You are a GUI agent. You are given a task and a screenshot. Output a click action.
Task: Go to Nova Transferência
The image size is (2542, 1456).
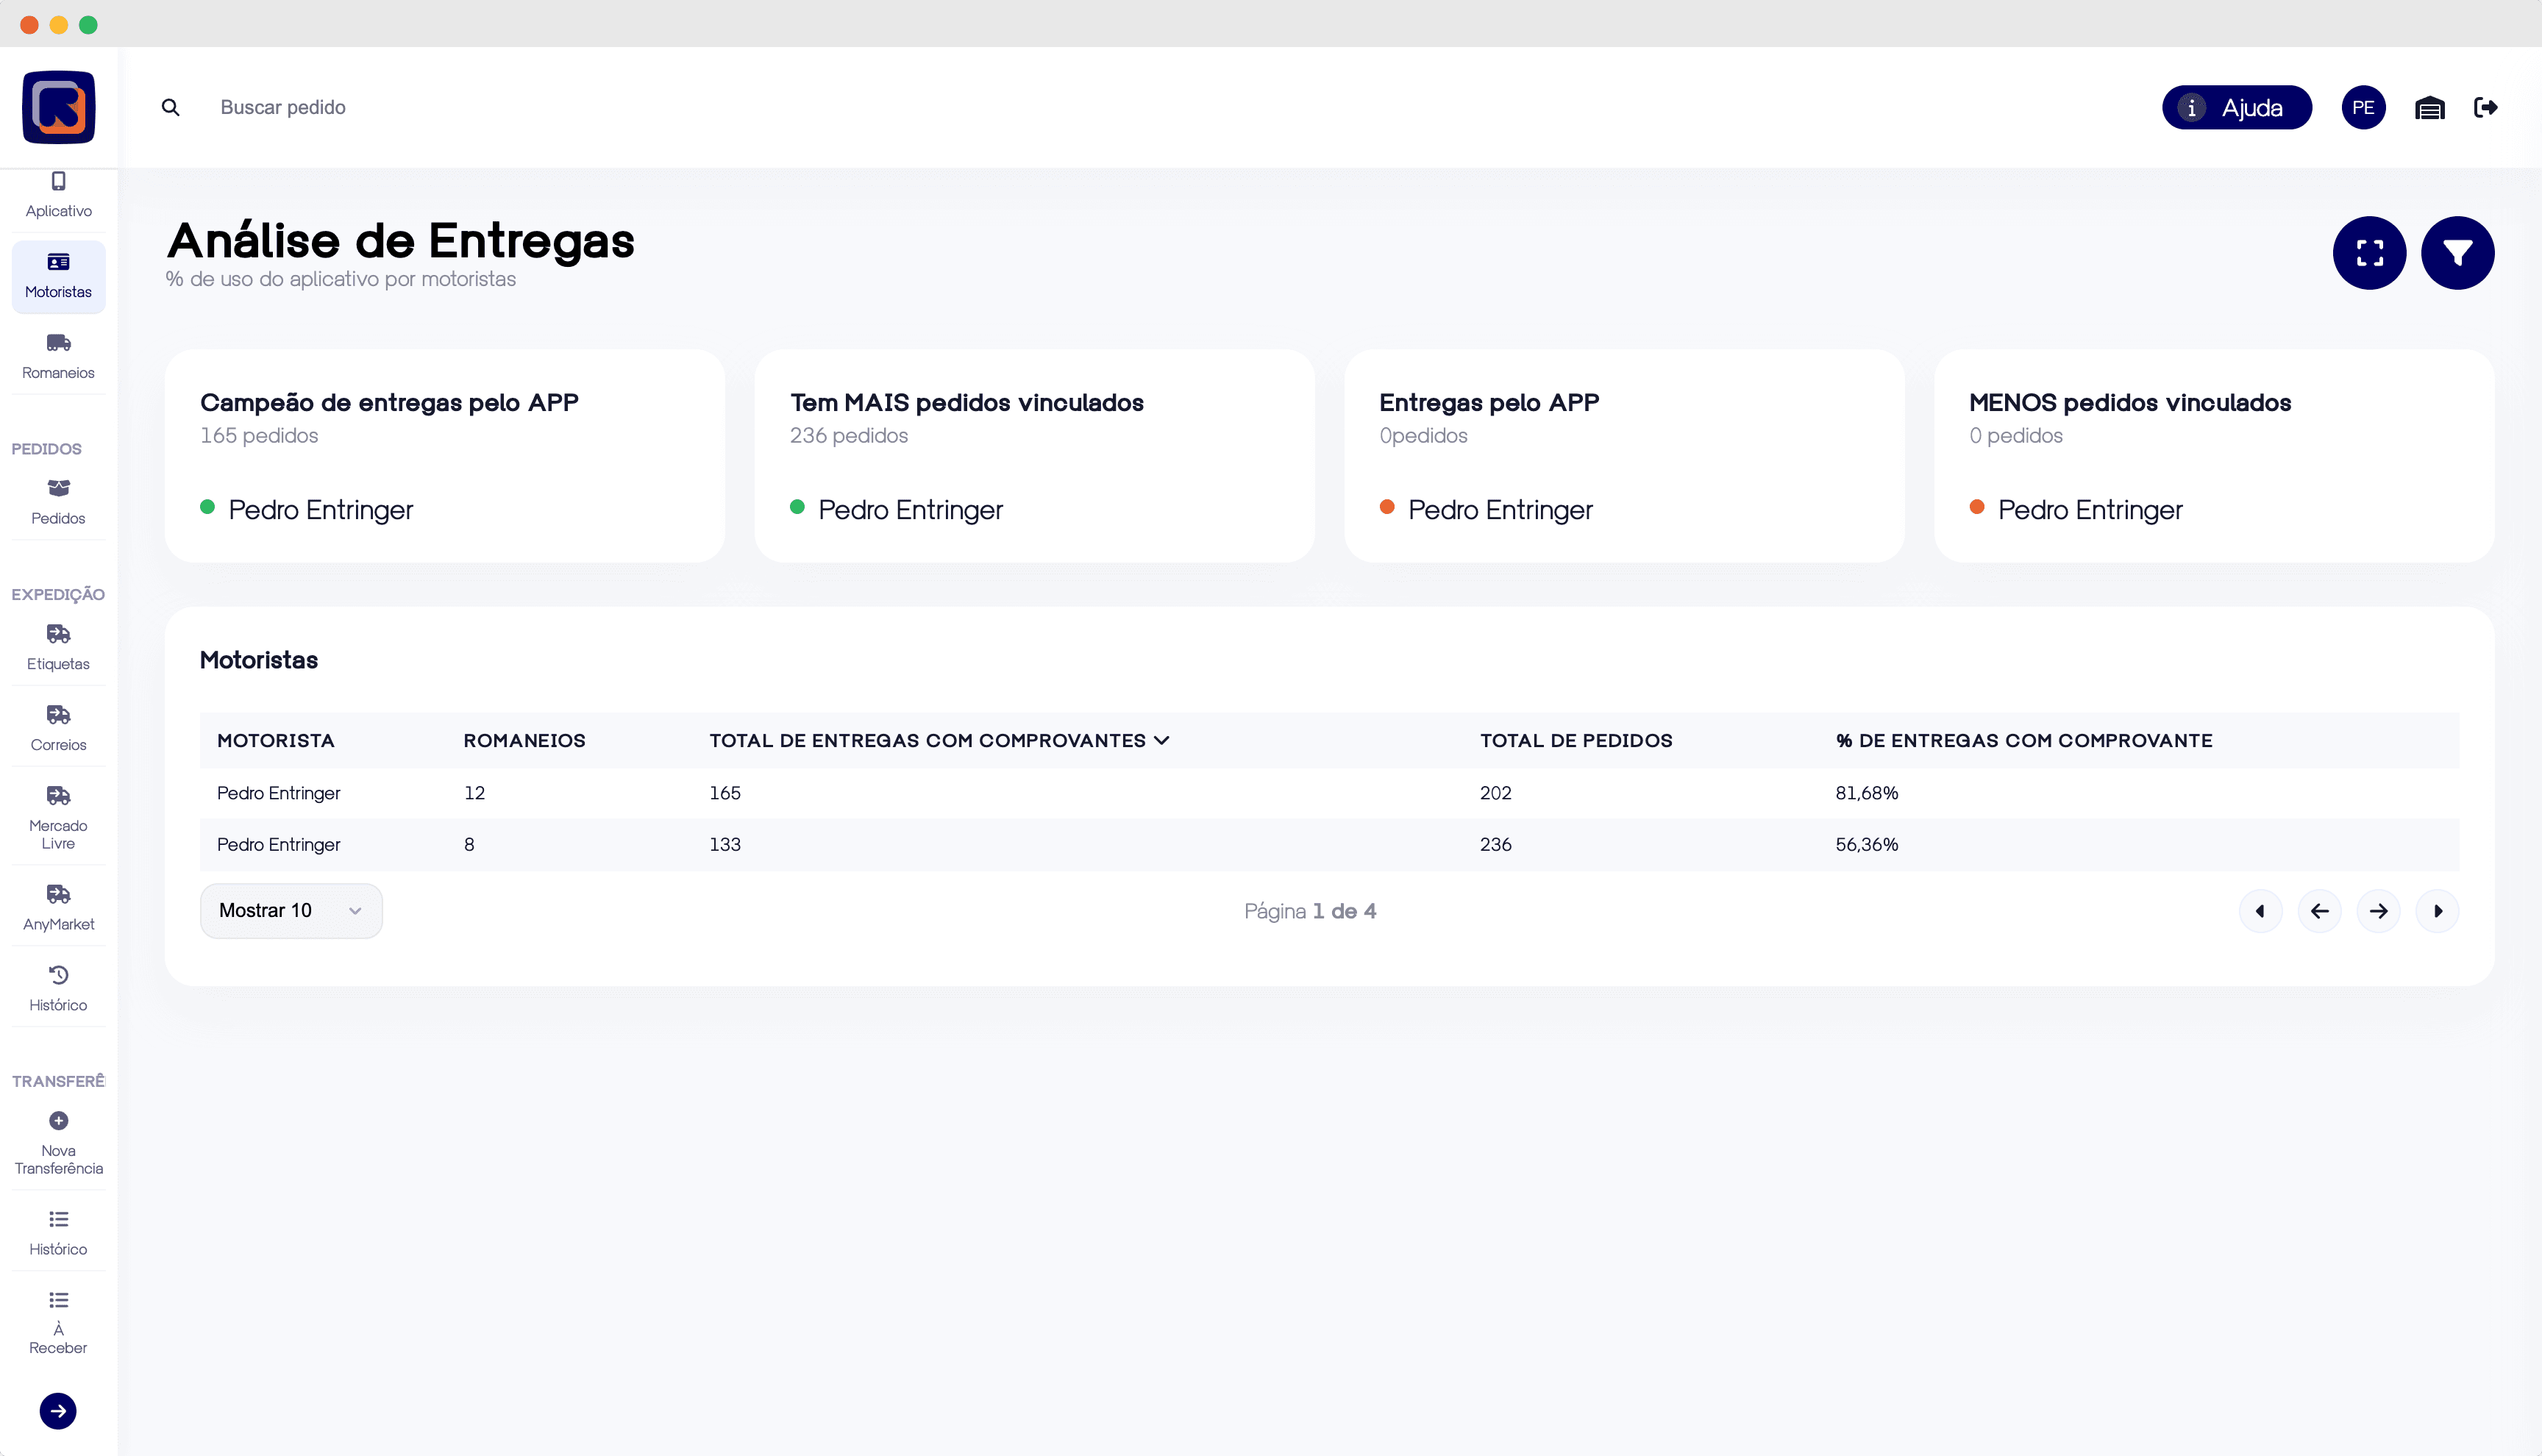coord(58,1143)
